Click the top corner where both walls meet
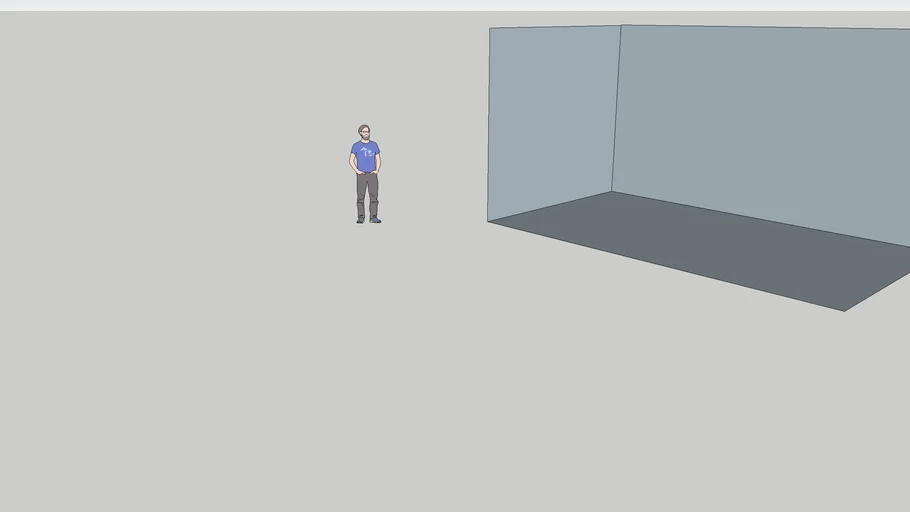The width and height of the screenshot is (910, 512). (x=621, y=25)
